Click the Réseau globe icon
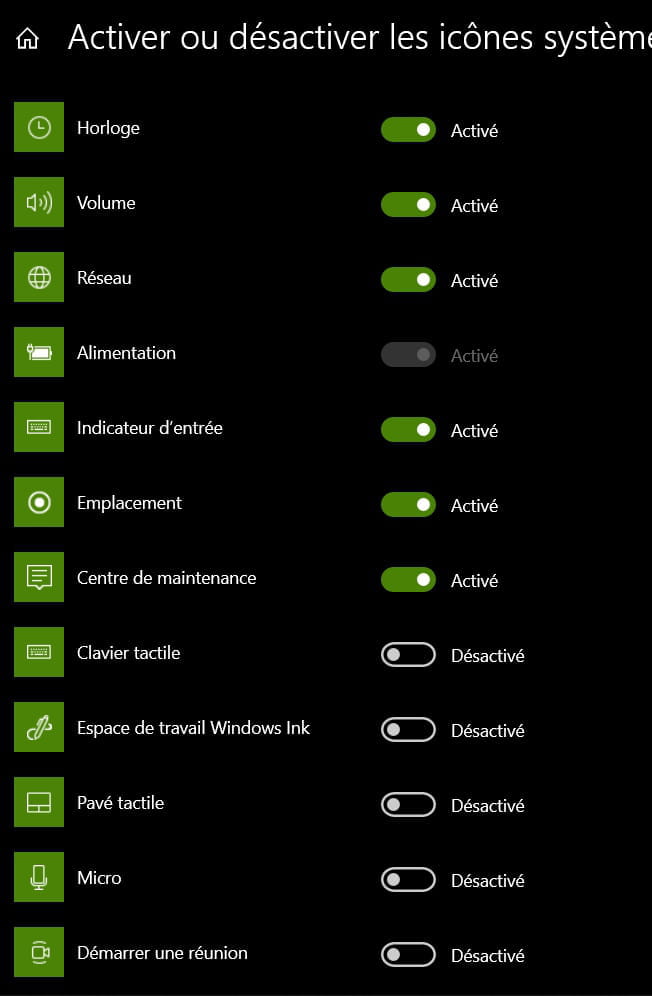The image size is (652, 996). click(x=39, y=277)
